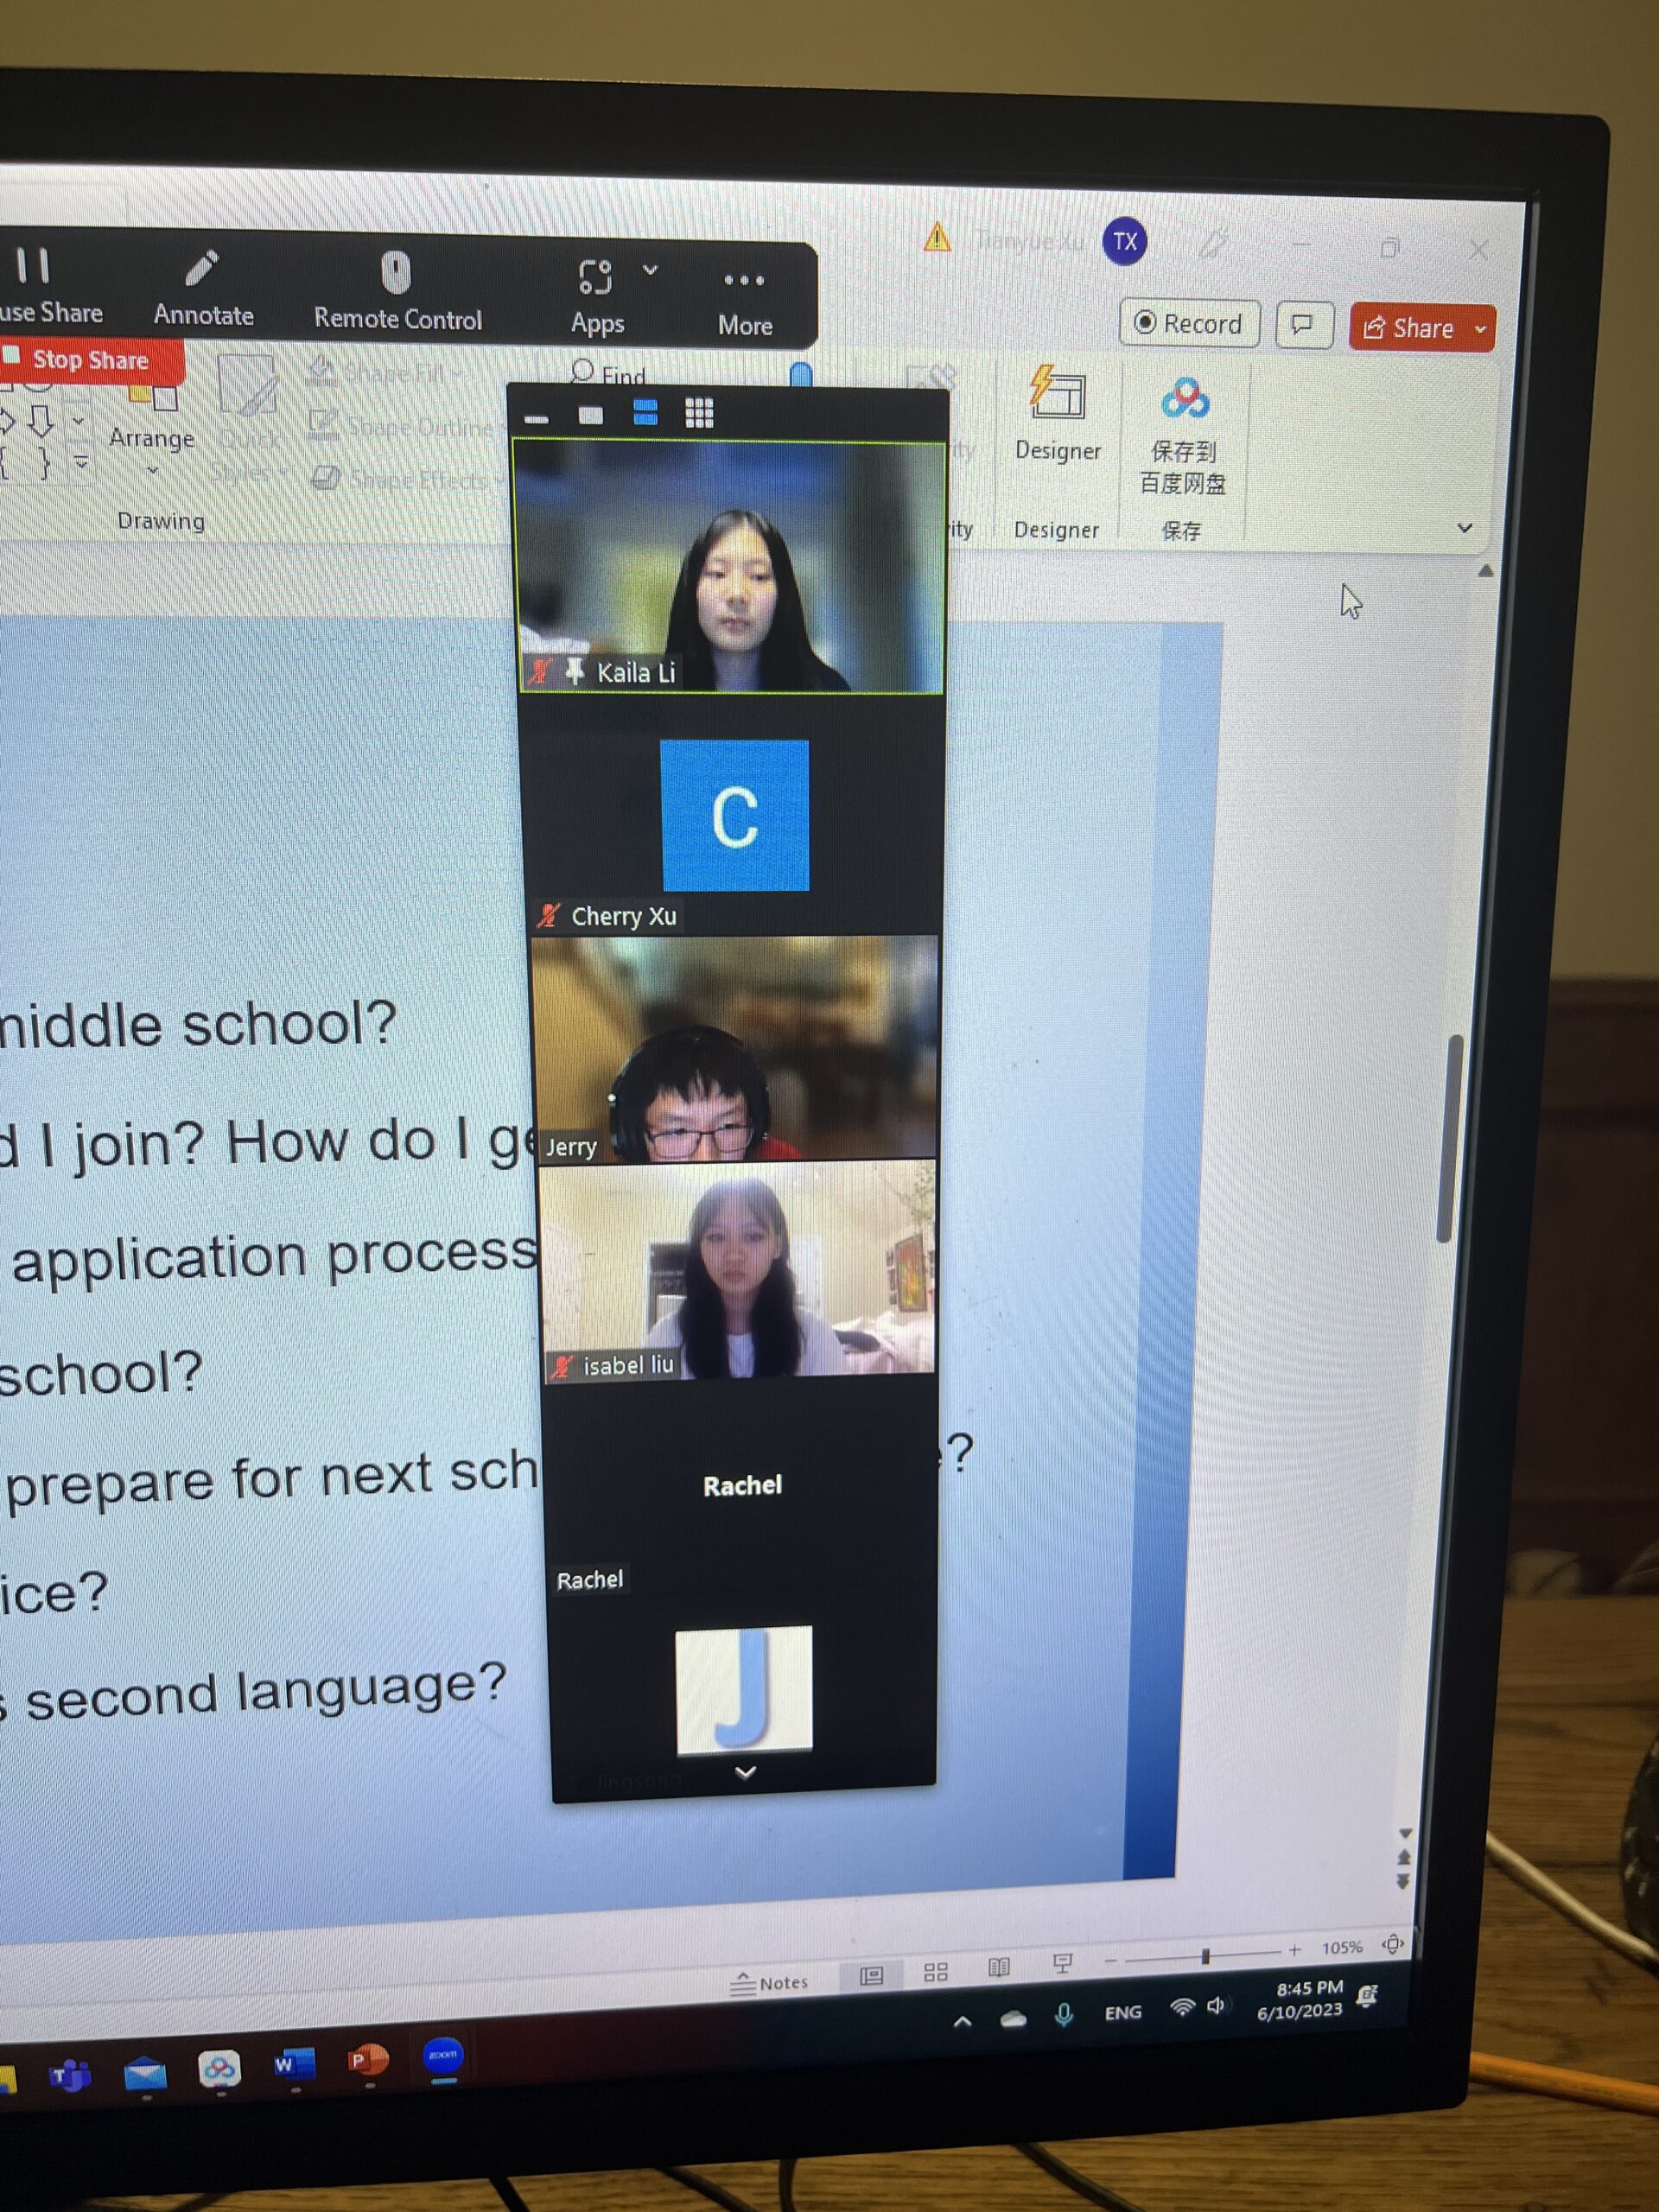Click the zoom in plus button
1659x2212 pixels.
1294,1950
